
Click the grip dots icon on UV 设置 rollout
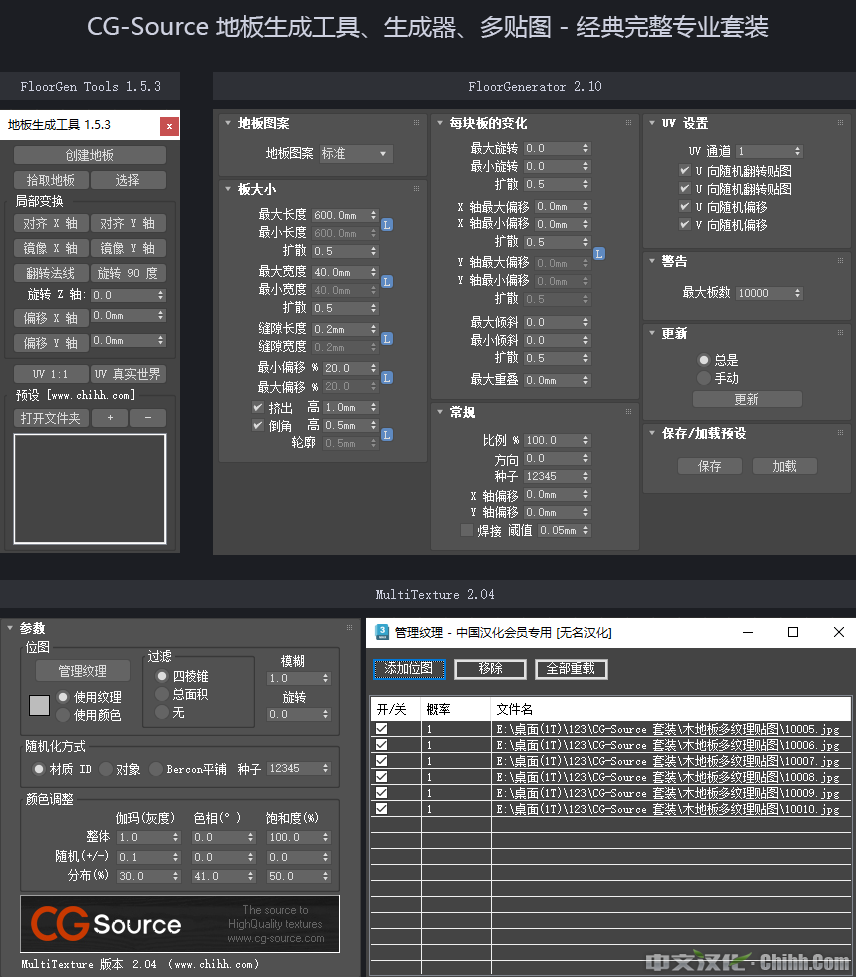coord(838,122)
